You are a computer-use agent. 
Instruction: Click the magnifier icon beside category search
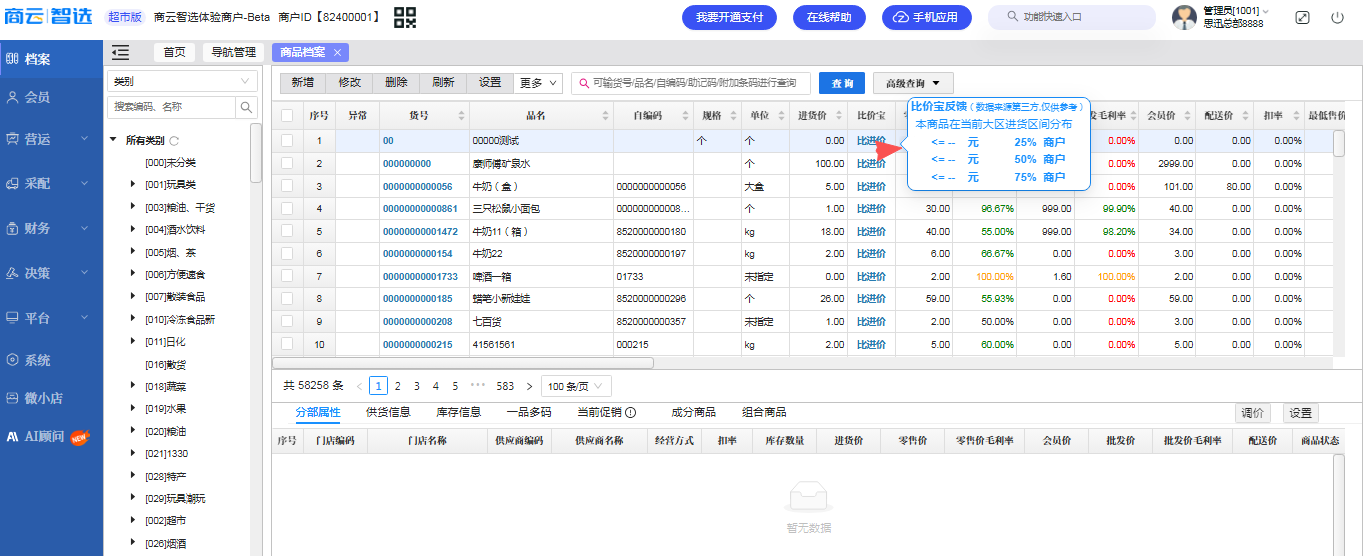click(x=246, y=107)
